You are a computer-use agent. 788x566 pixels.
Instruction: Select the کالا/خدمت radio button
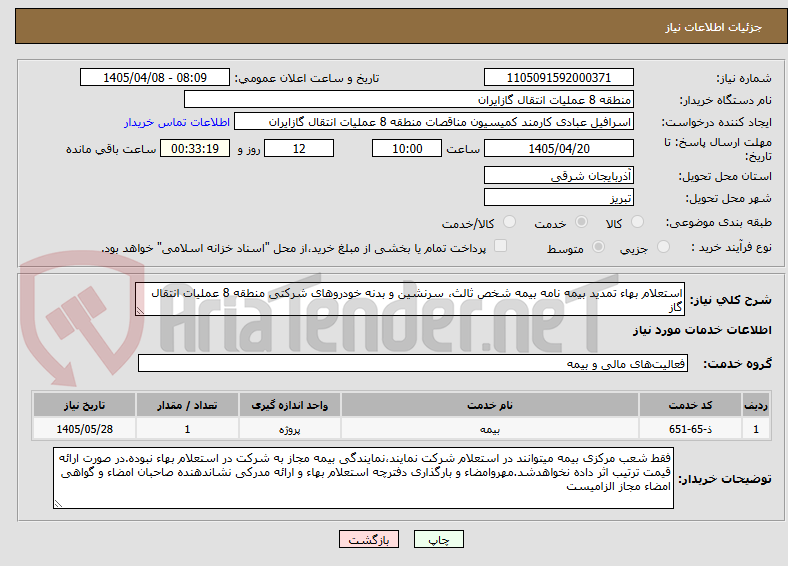click(509, 222)
